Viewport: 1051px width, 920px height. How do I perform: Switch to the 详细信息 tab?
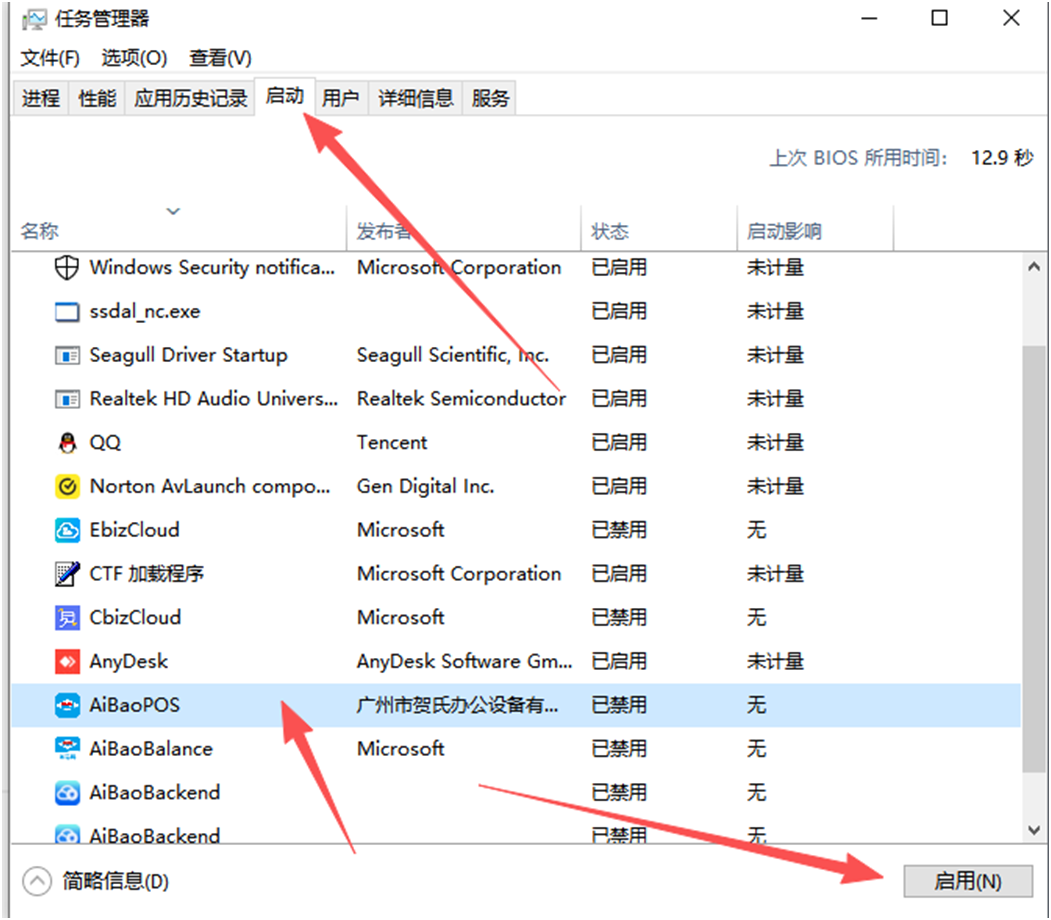click(x=415, y=98)
